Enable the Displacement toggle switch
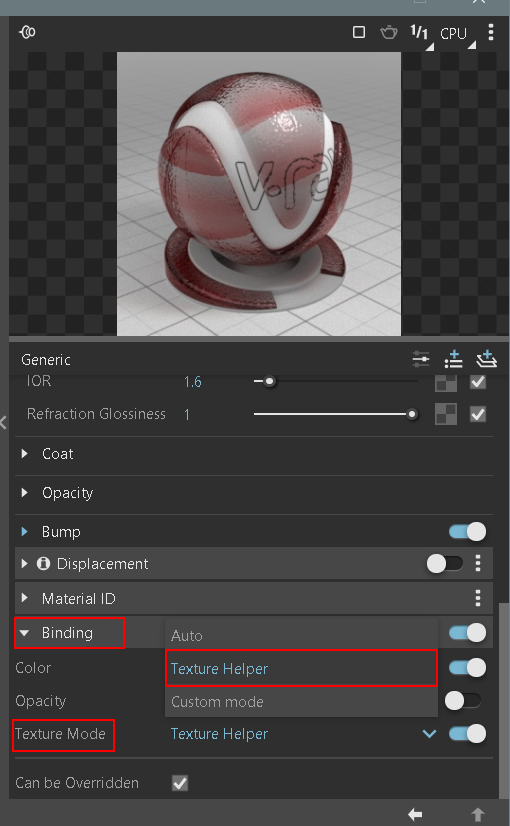Viewport: 510px width, 826px height. pos(445,564)
